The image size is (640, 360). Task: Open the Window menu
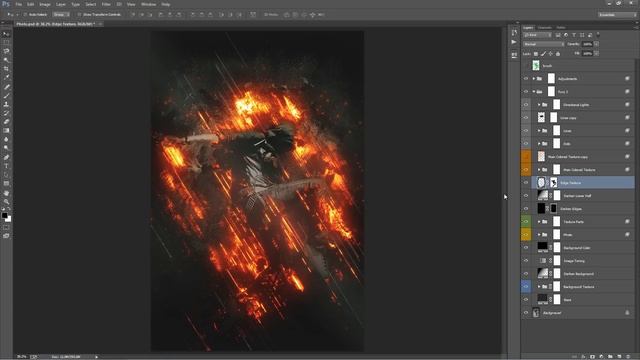[149, 4]
